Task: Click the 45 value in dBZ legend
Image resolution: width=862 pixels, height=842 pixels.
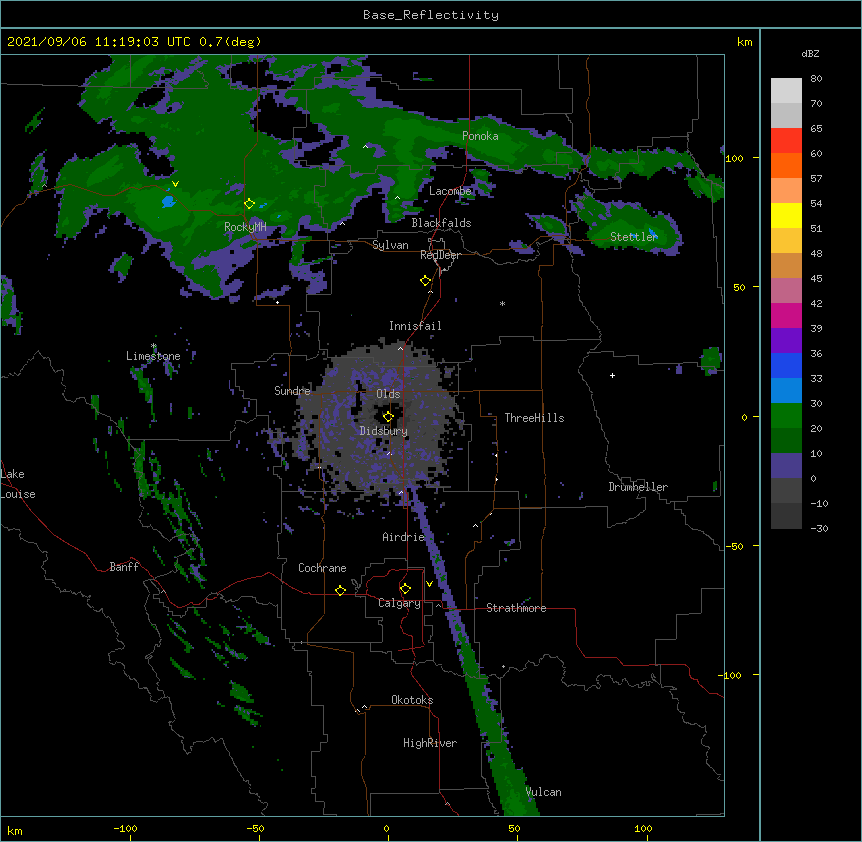Action: pyautogui.click(x=816, y=279)
